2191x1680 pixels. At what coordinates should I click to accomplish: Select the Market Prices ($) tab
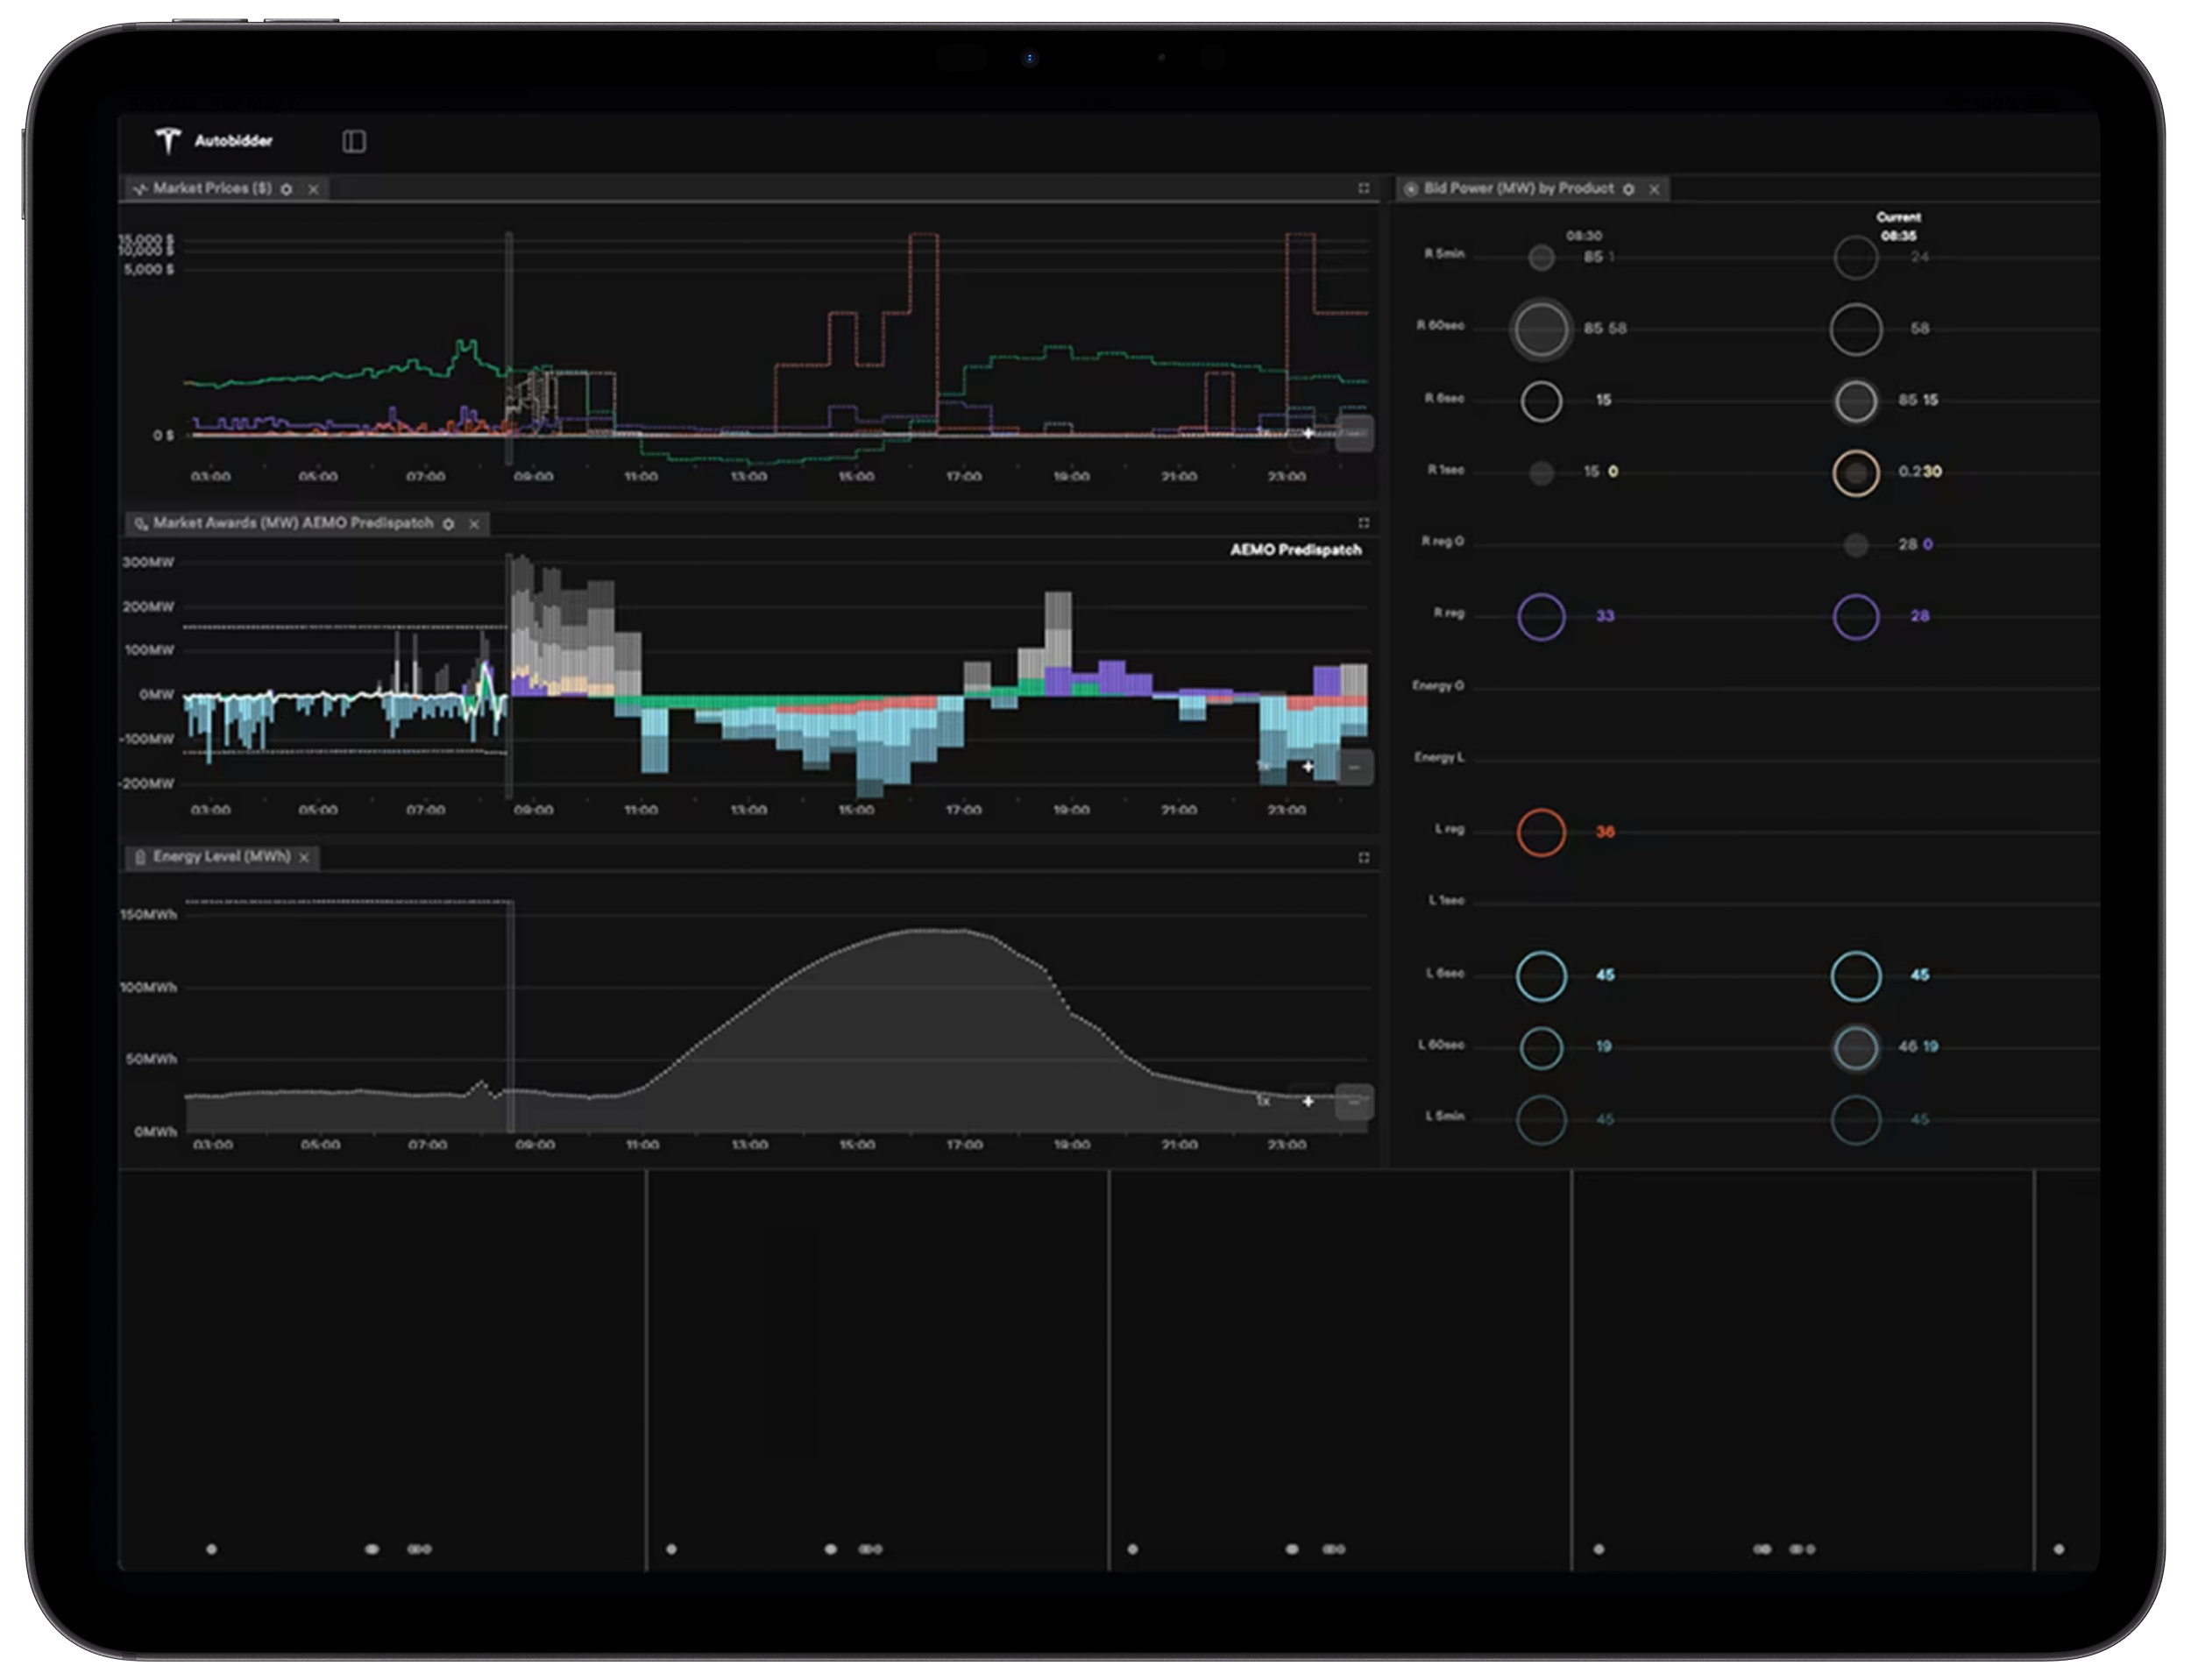(x=212, y=188)
